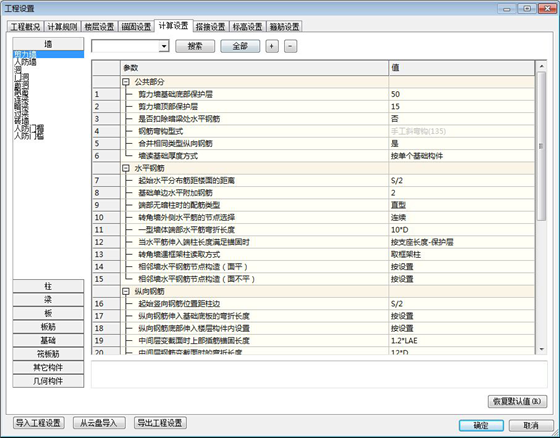The image size is (560, 438).
Task: Collapse the 纵向钢筋 section
Action: point(126,292)
